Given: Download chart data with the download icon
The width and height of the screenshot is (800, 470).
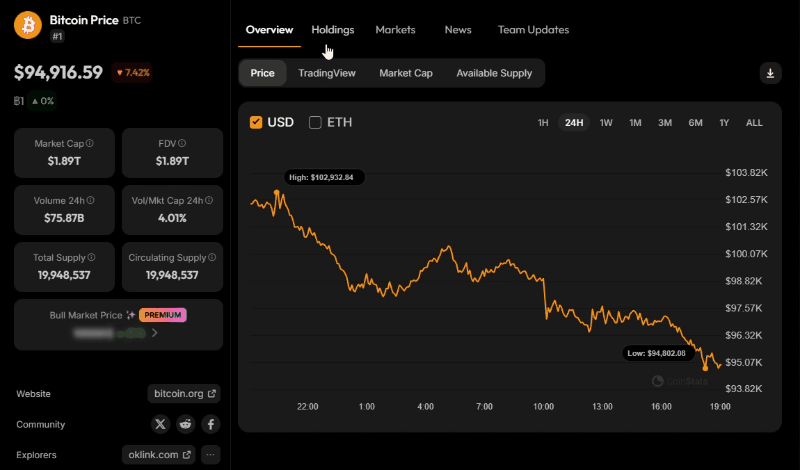Looking at the screenshot, I should (x=770, y=73).
